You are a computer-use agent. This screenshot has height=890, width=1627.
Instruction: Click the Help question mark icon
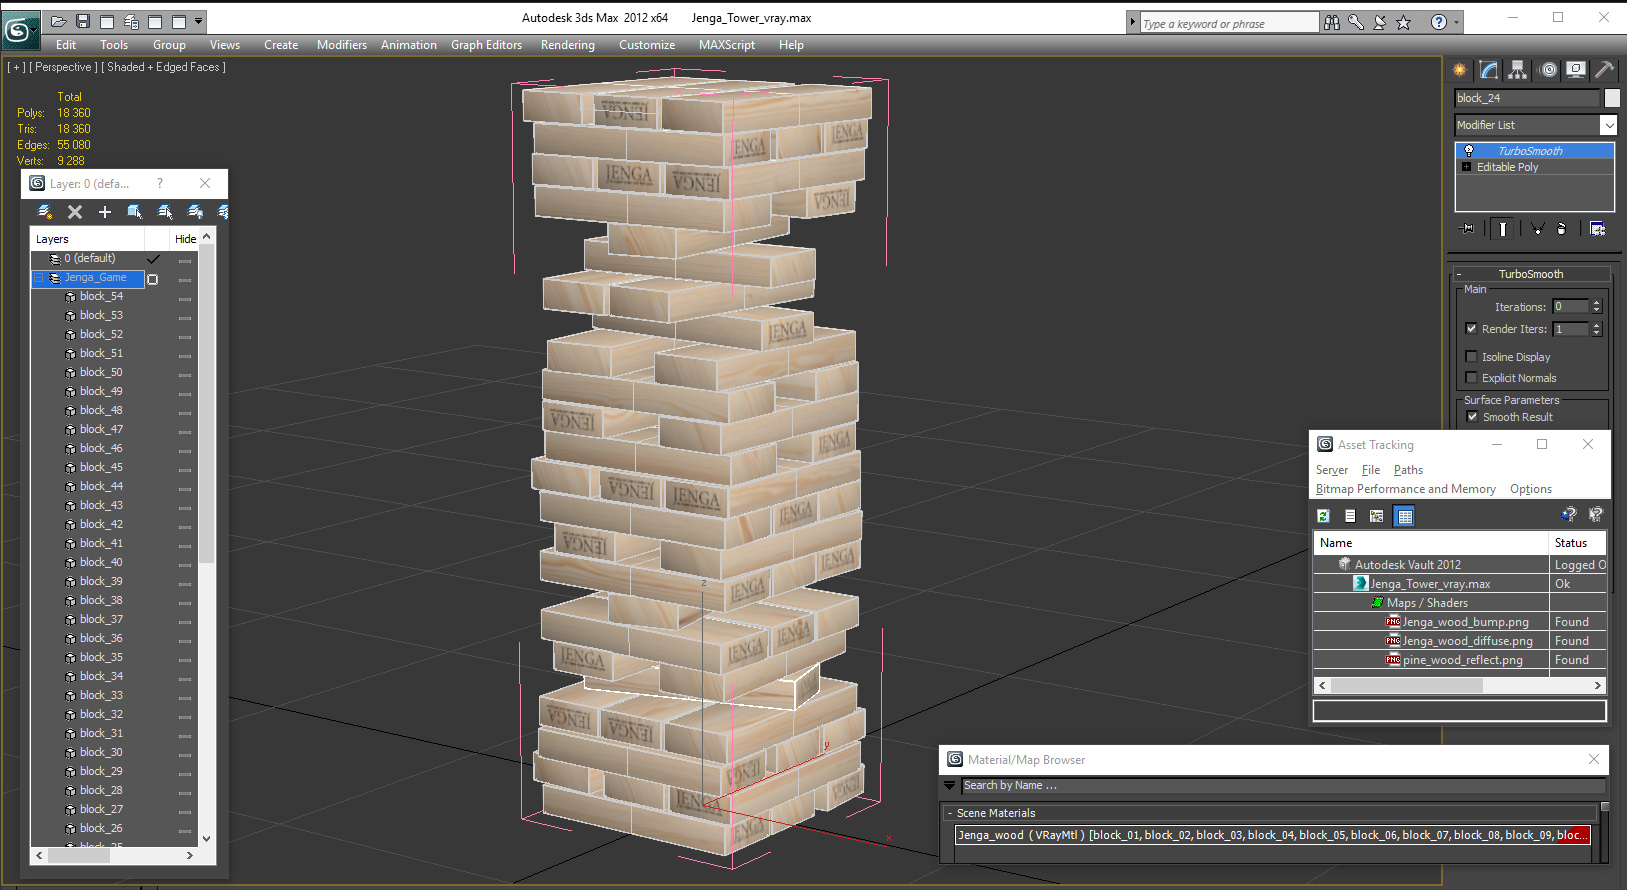click(1438, 22)
